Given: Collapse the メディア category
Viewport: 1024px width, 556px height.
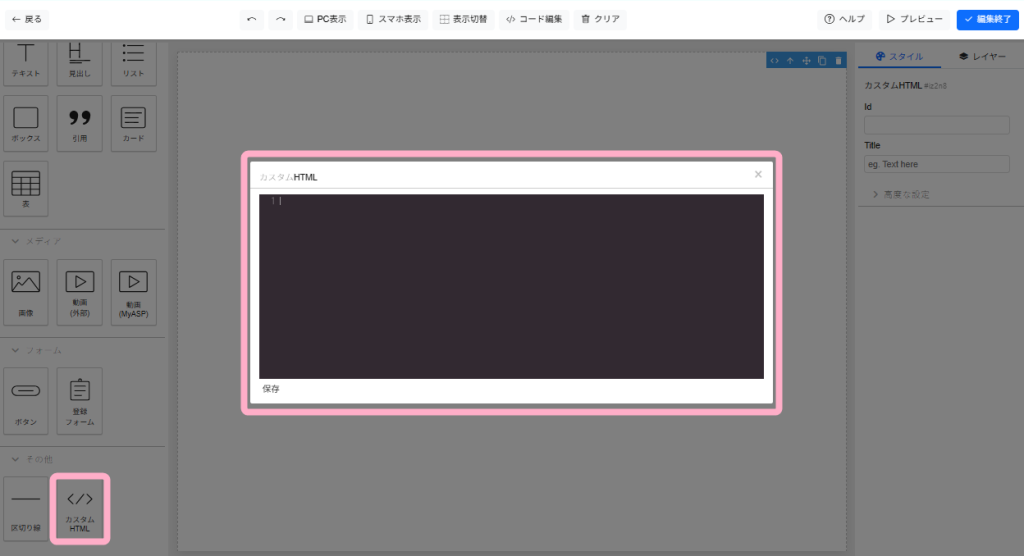Looking at the screenshot, I should [16, 241].
